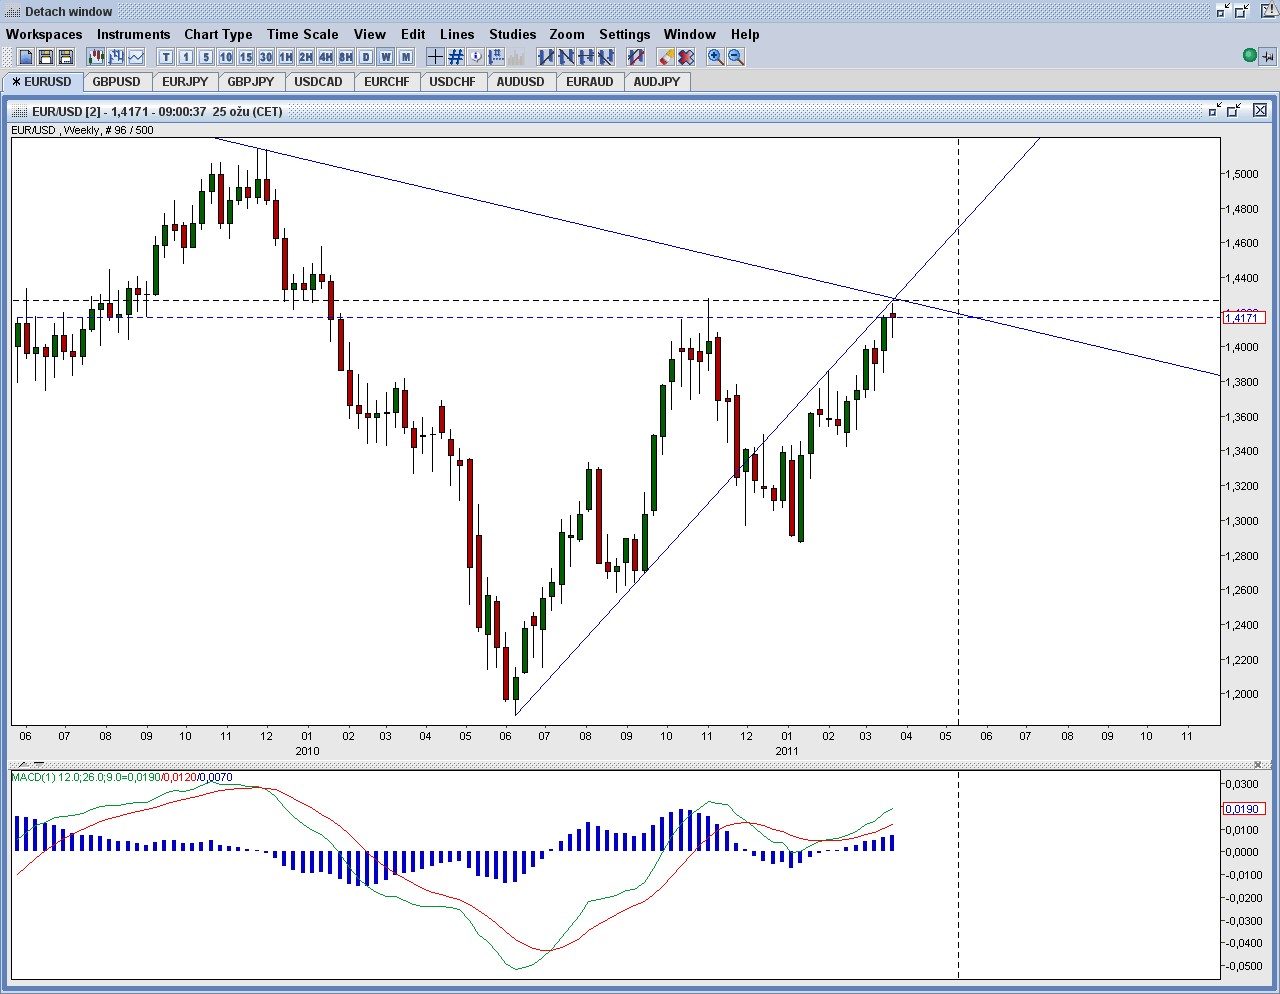Viewport: 1280px width, 994px height.
Task: Click the green status indicator icon
Action: pos(1249,56)
